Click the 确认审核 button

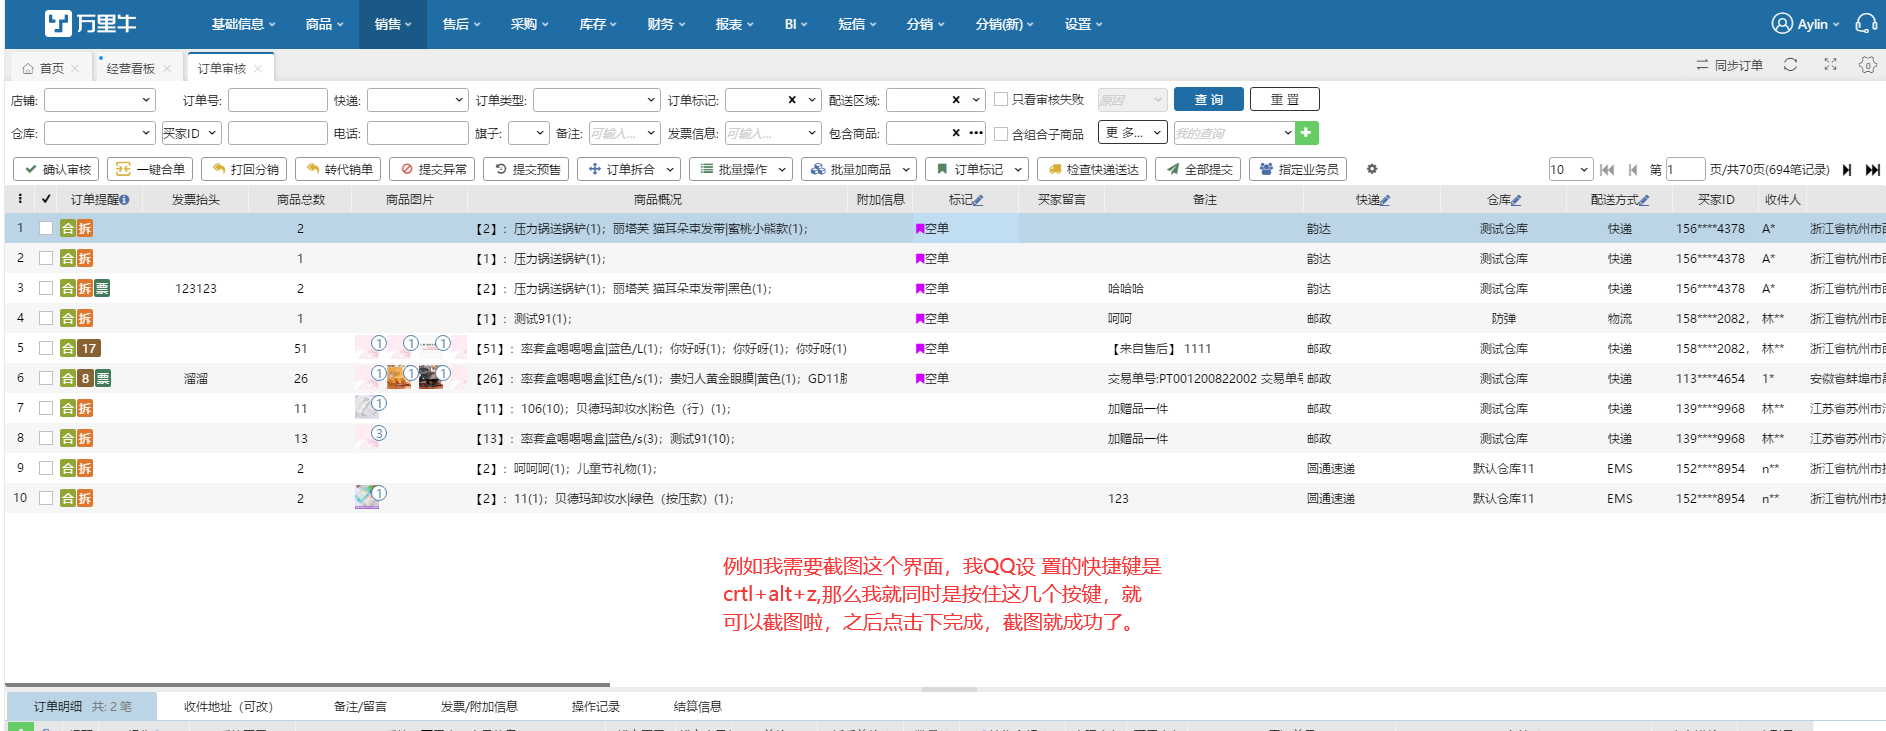(57, 169)
